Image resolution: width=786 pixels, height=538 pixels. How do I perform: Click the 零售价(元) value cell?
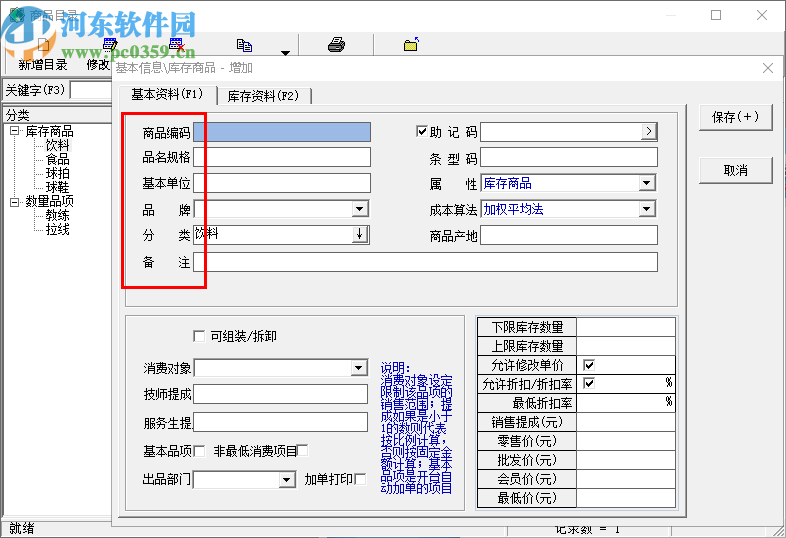pos(626,441)
